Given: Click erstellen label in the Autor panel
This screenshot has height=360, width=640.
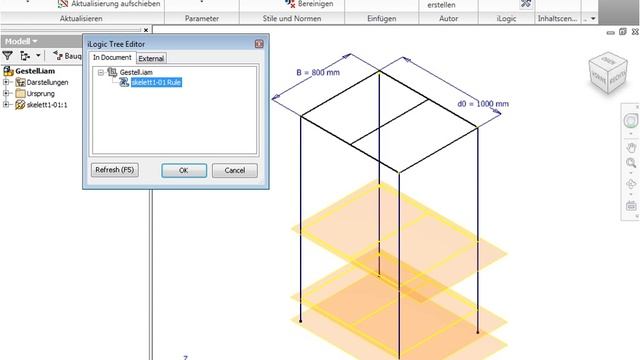Looking at the screenshot, I should coord(441,5).
